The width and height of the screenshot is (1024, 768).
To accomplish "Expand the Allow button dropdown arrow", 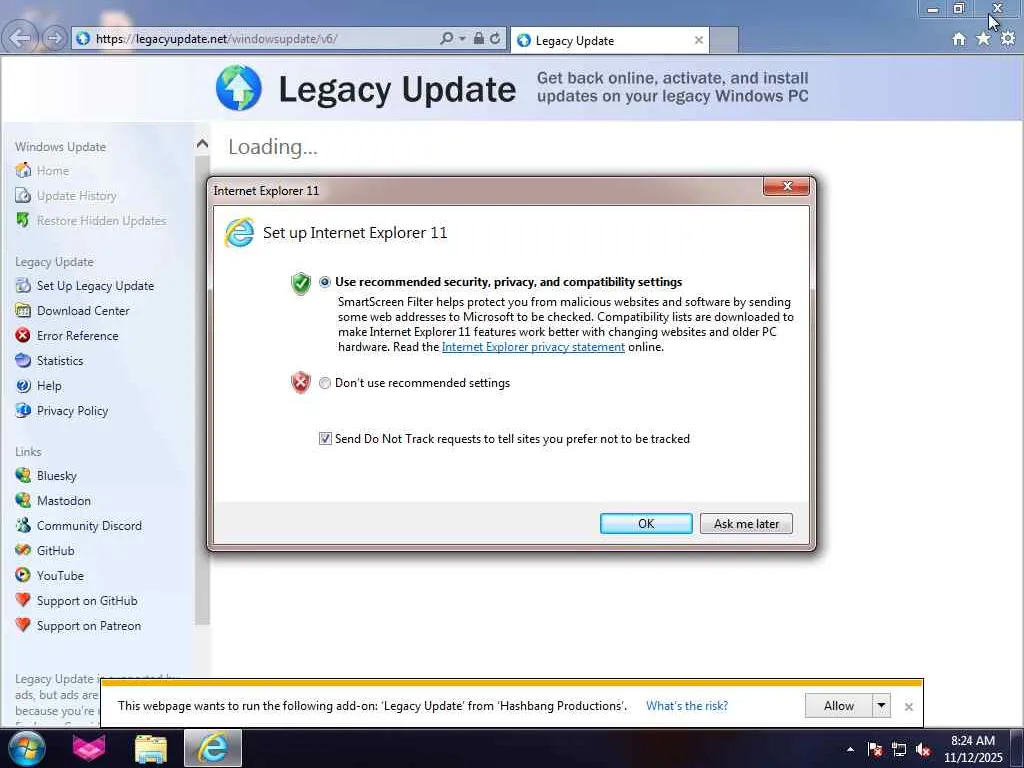I will 881,706.
